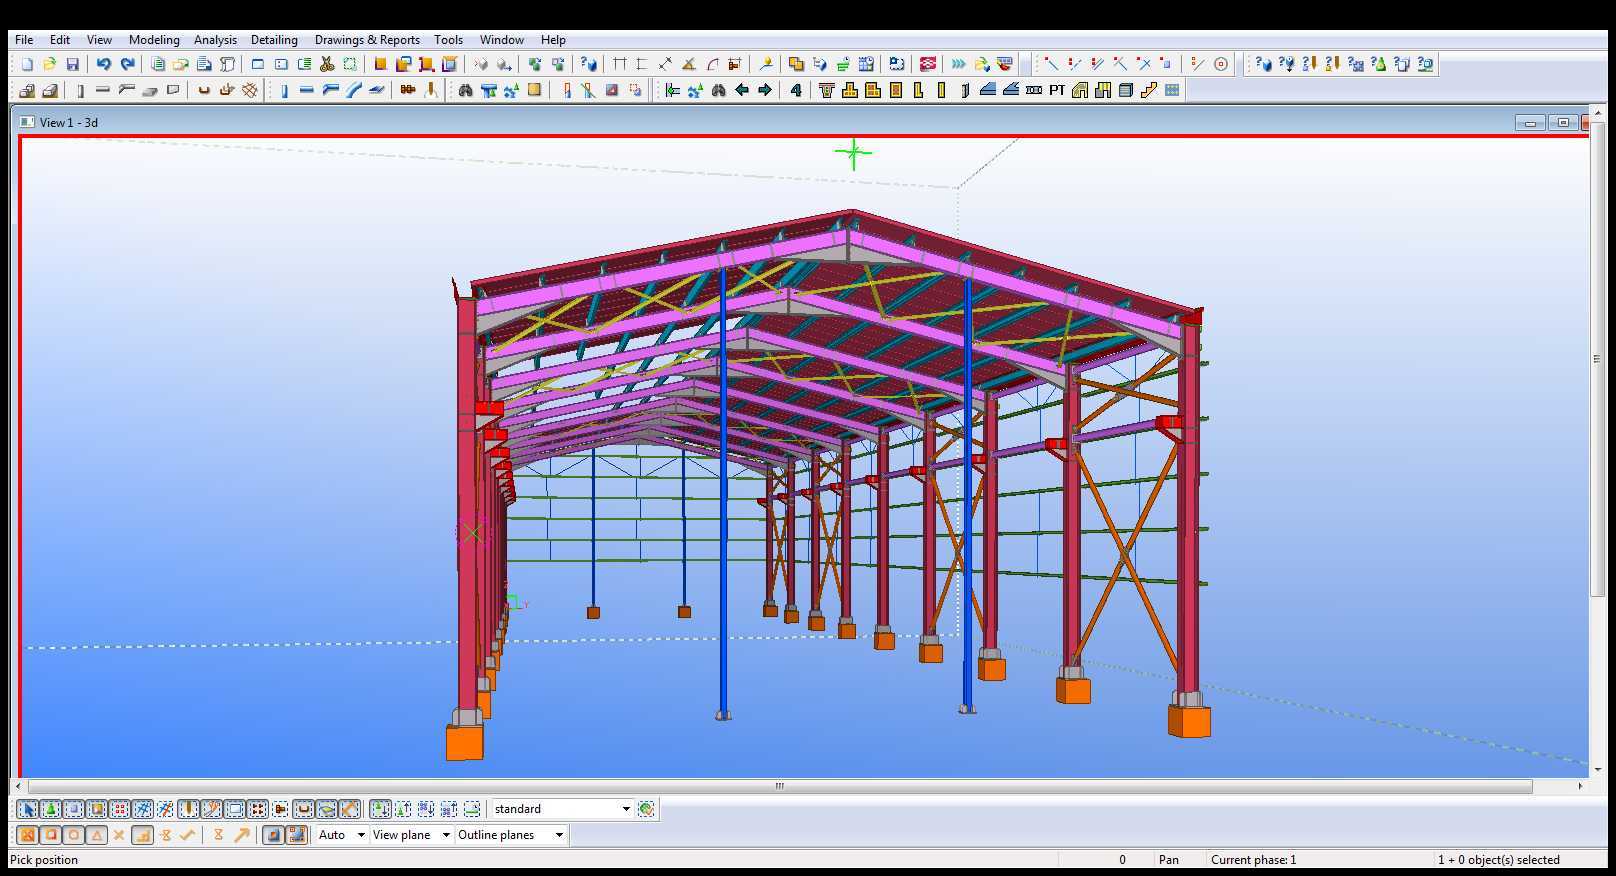Viewport: 1616px width, 876px height.
Task: Click the grid icon ending the second toolbar row
Action: 1172,90
